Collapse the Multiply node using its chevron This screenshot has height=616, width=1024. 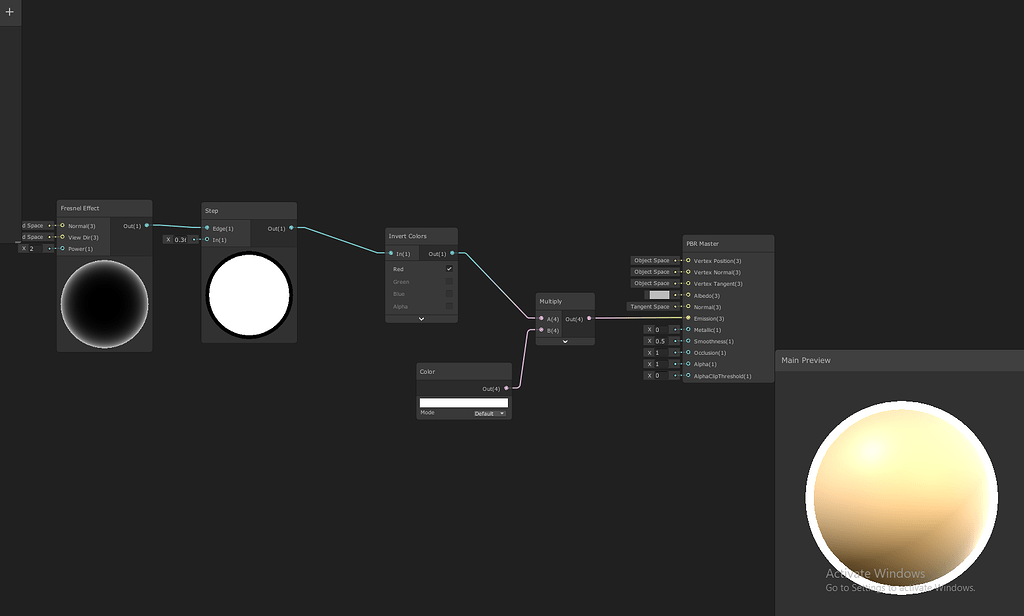(565, 341)
